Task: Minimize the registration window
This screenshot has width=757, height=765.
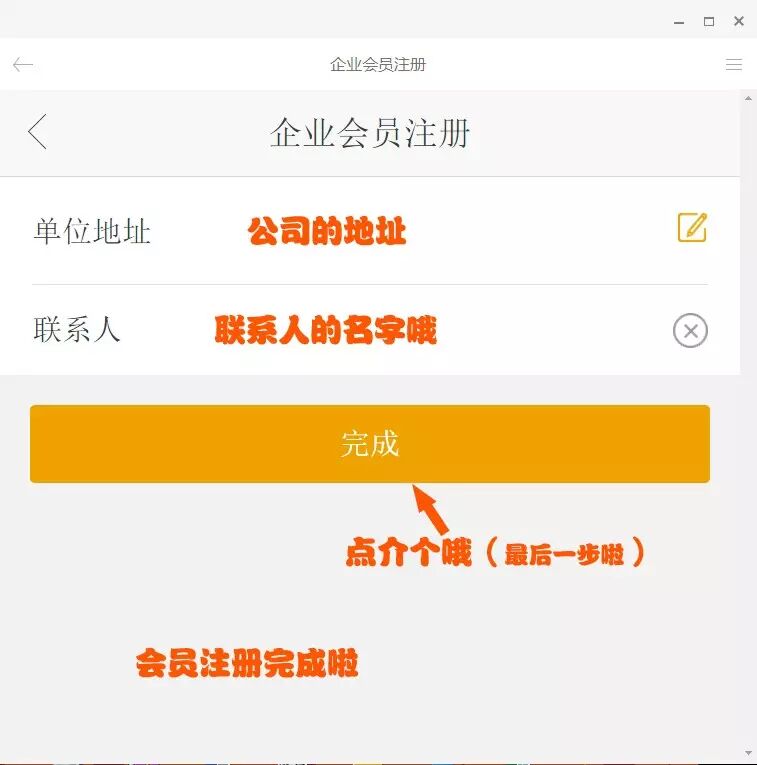Action: tap(679, 22)
